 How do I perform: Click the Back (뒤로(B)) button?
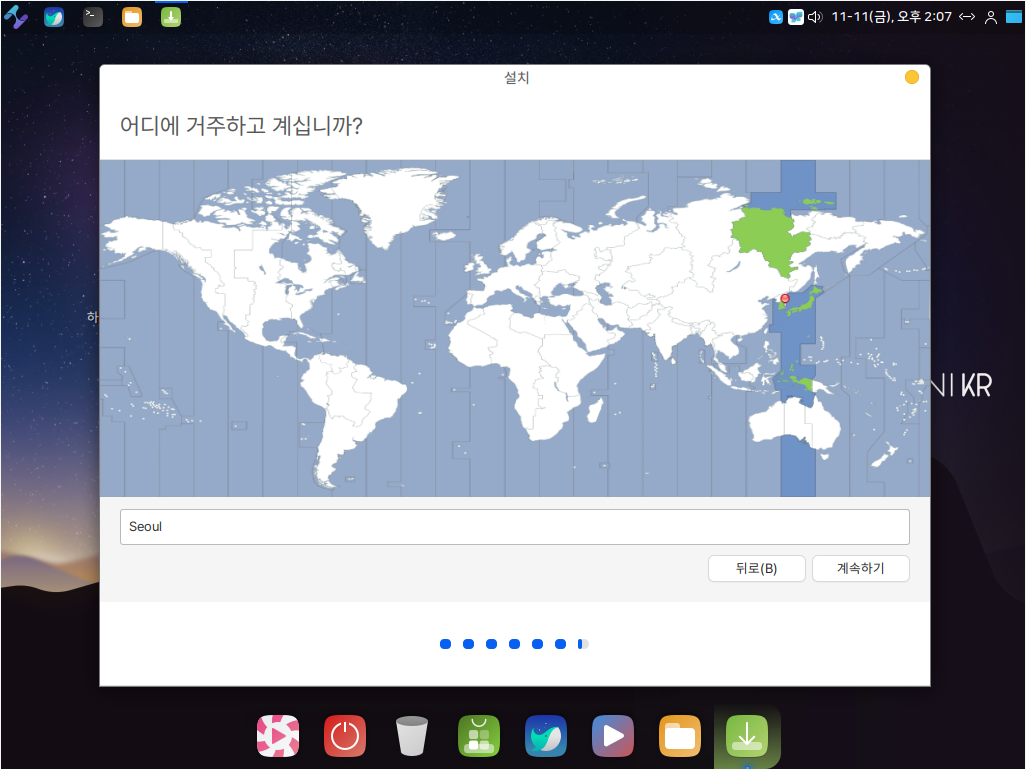756,568
